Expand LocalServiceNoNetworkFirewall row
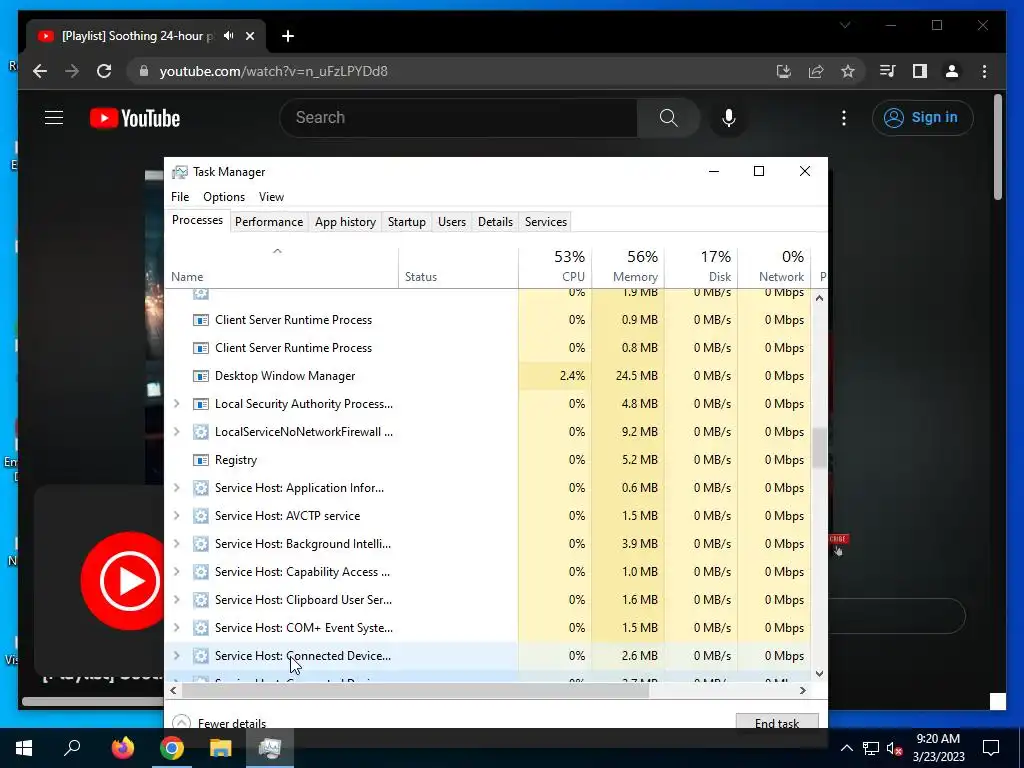 coord(176,432)
